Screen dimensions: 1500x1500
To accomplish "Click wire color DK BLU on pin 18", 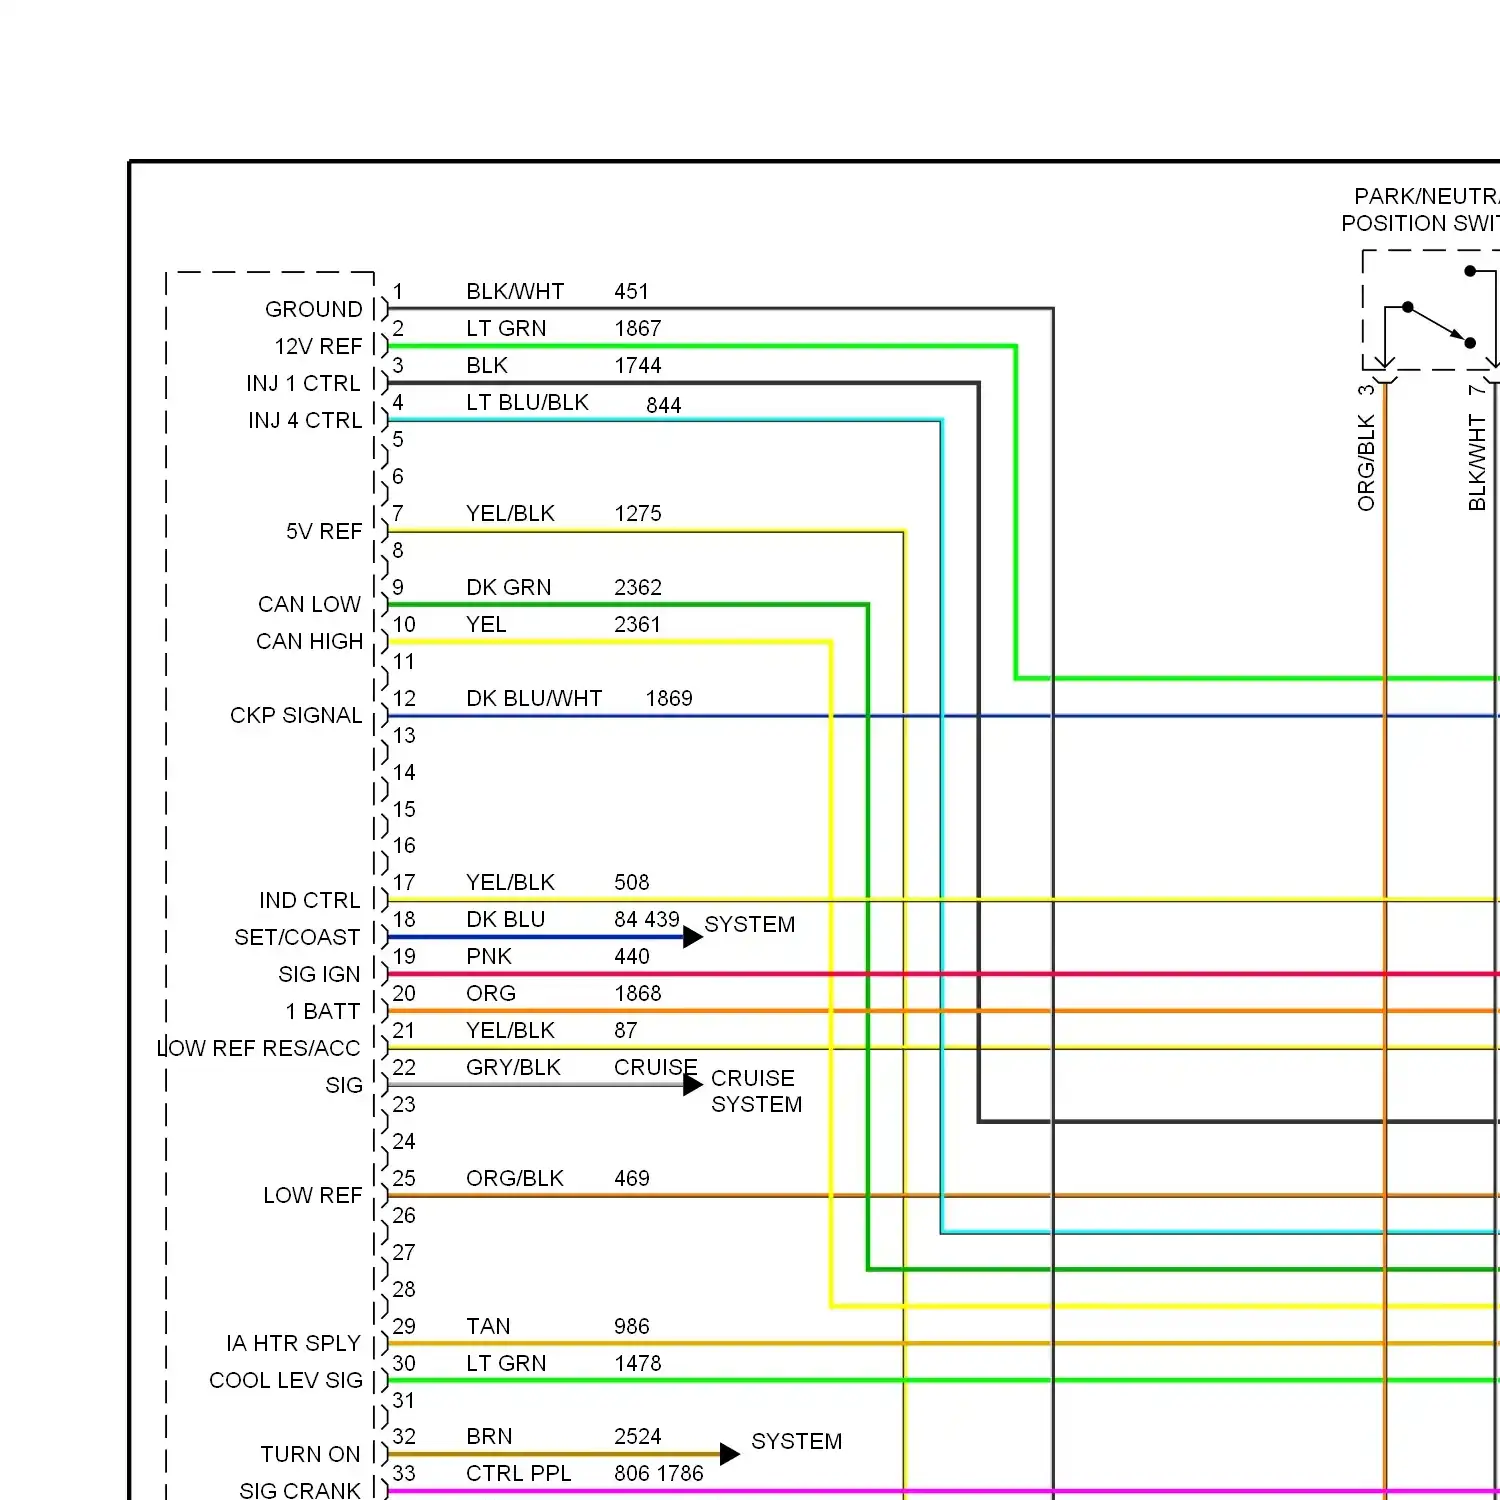I will tap(505, 919).
